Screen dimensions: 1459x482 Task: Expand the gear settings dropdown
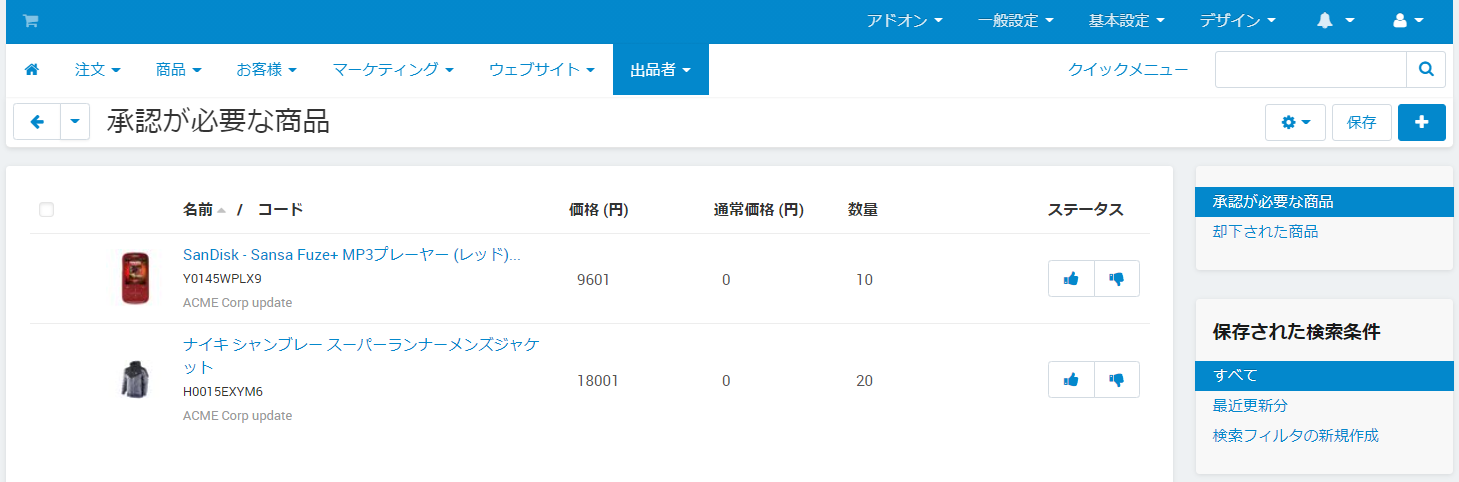coord(1294,122)
